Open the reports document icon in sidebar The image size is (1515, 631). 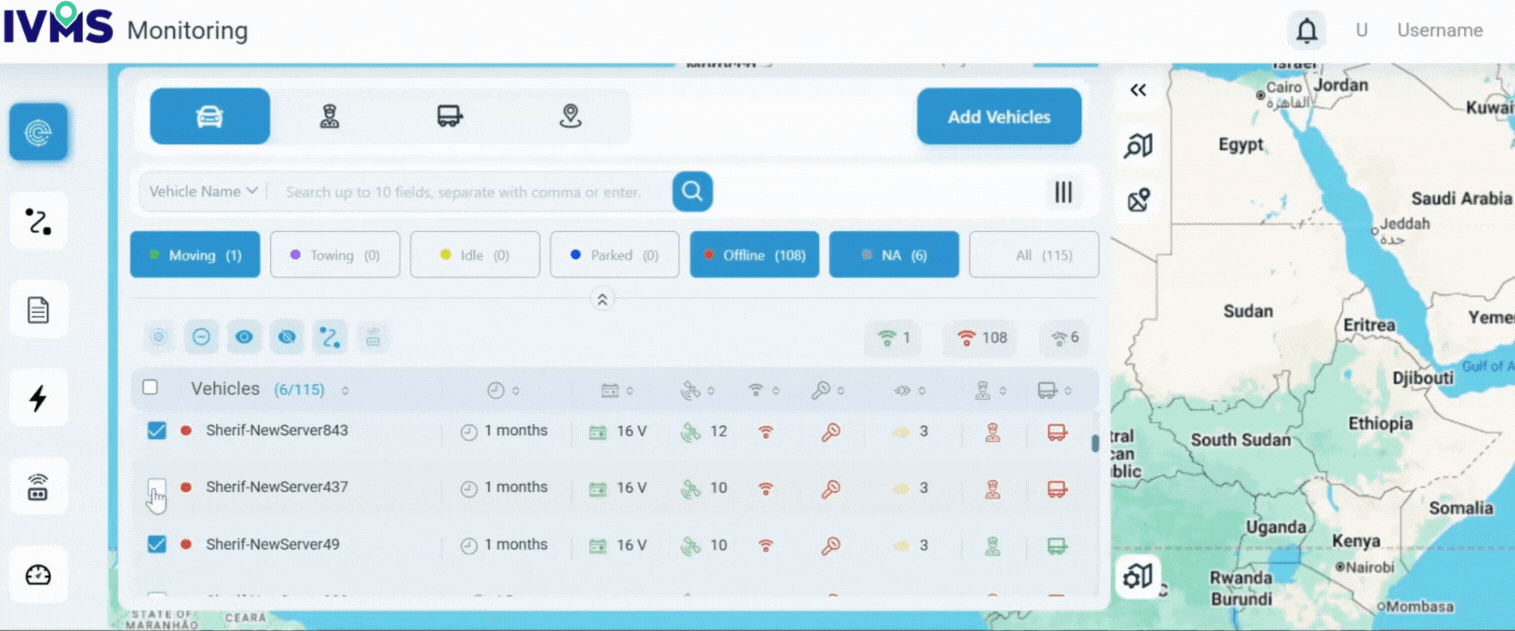click(x=38, y=310)
